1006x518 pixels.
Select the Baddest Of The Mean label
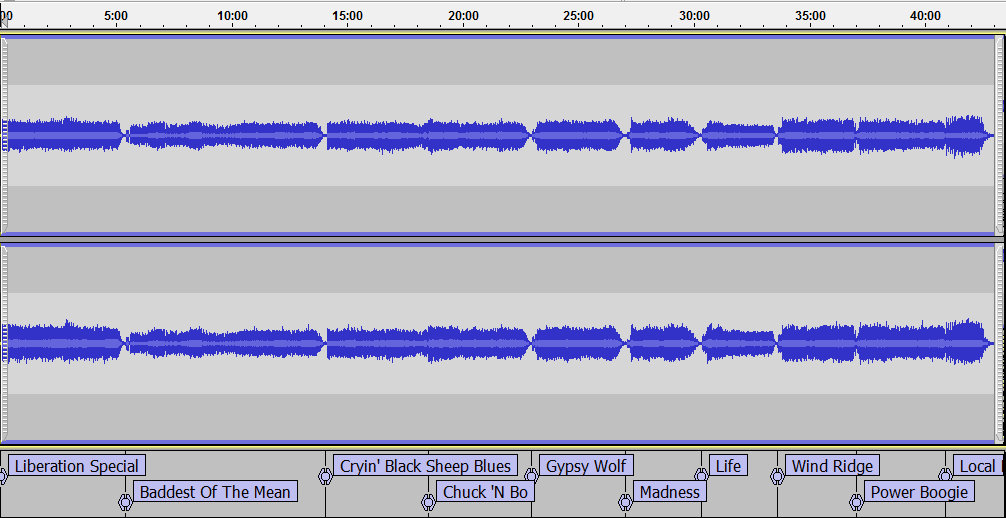pyautogui.click(x=215, y=492)
